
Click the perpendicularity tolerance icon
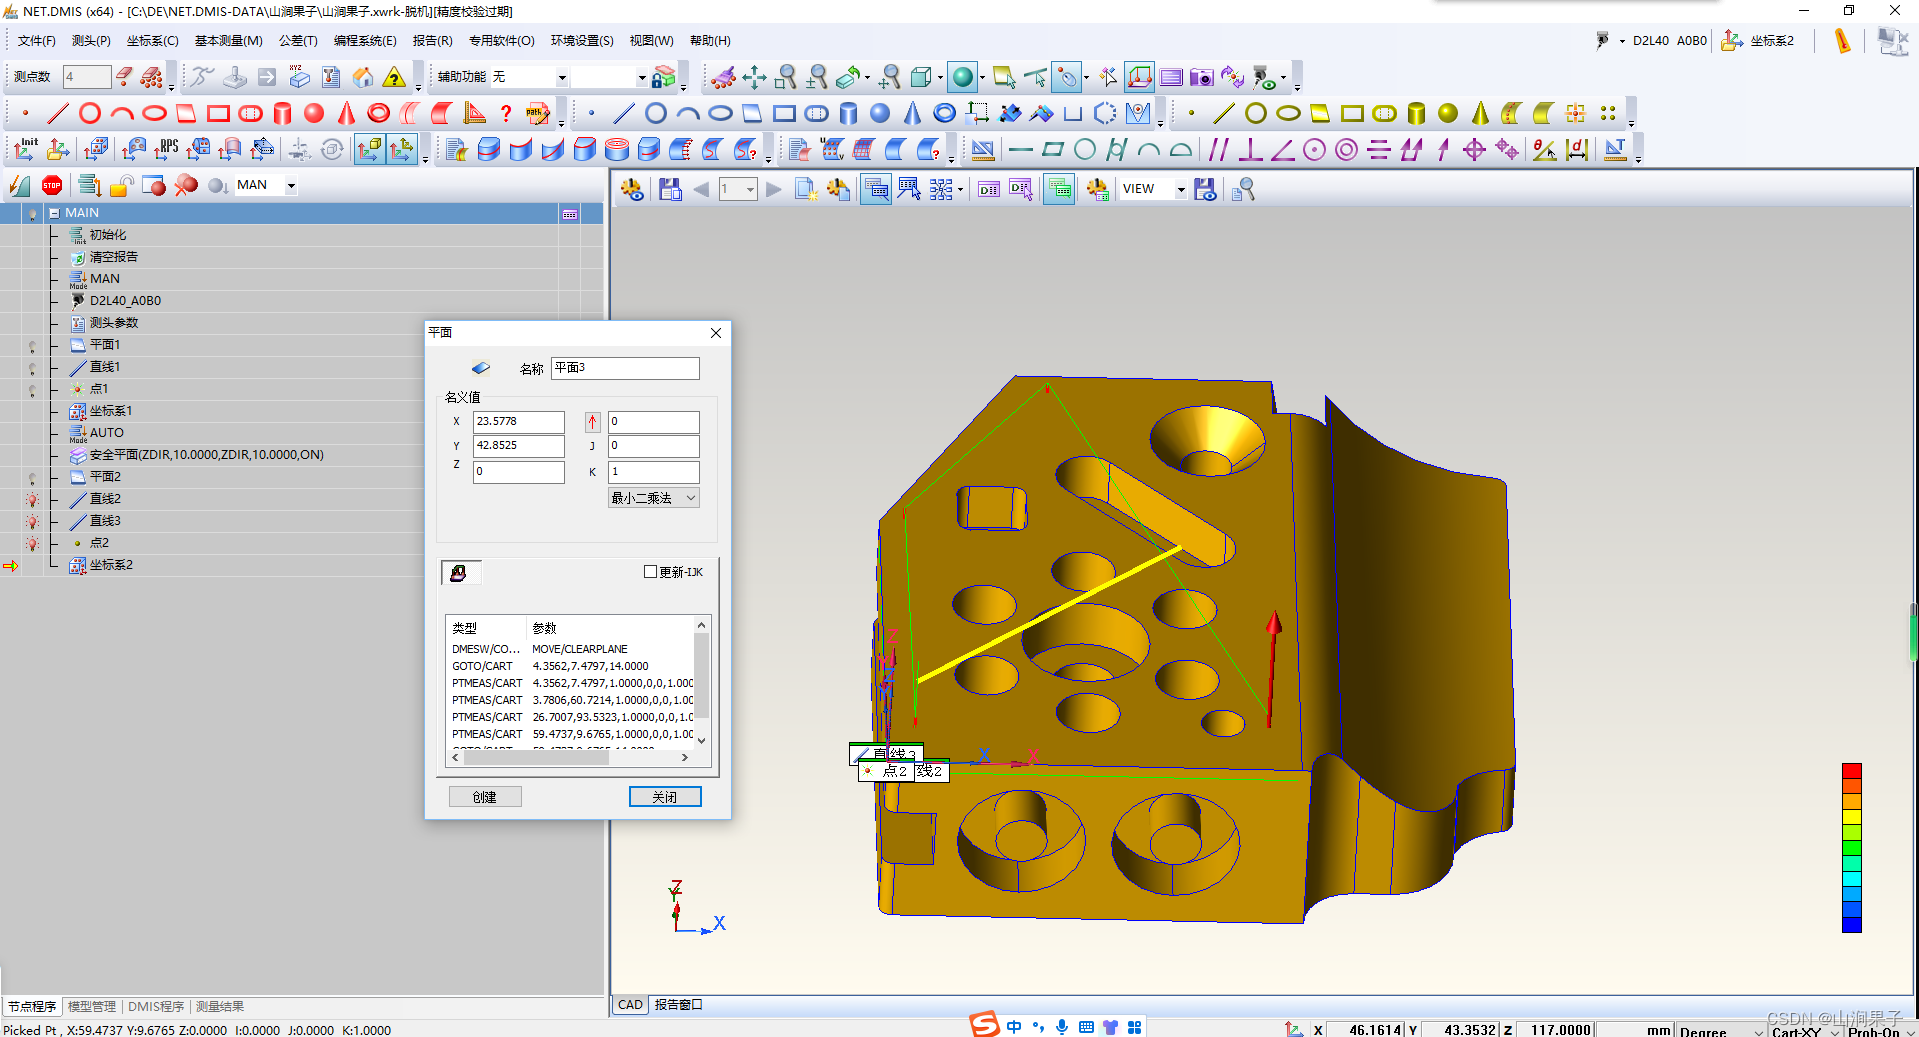(x=1250, y=149)
